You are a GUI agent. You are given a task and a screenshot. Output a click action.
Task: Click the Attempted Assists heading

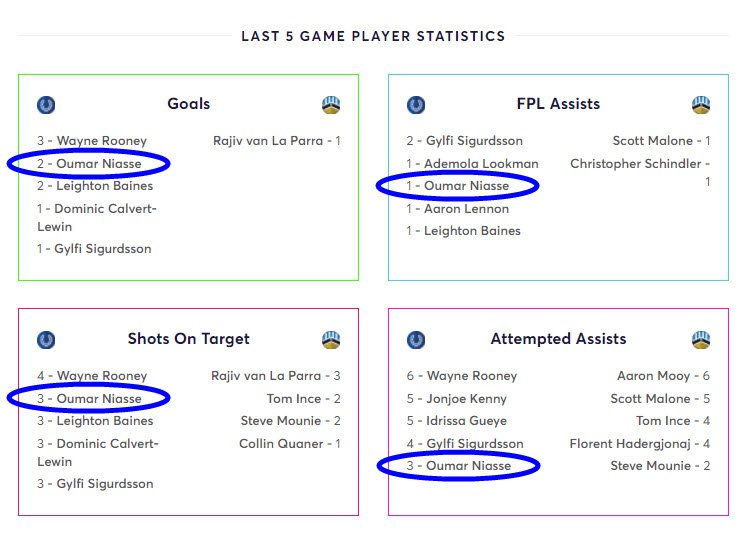click(558, 339)
